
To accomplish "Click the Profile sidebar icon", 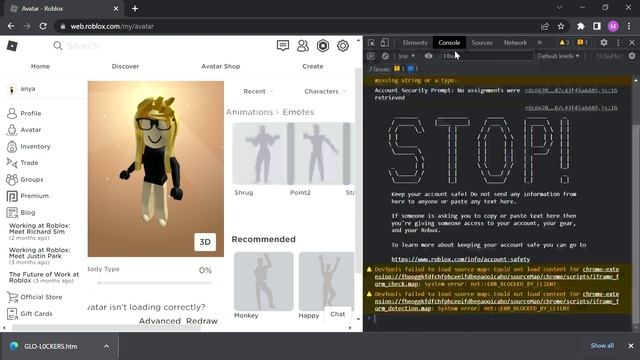I will tap(12, 113).
